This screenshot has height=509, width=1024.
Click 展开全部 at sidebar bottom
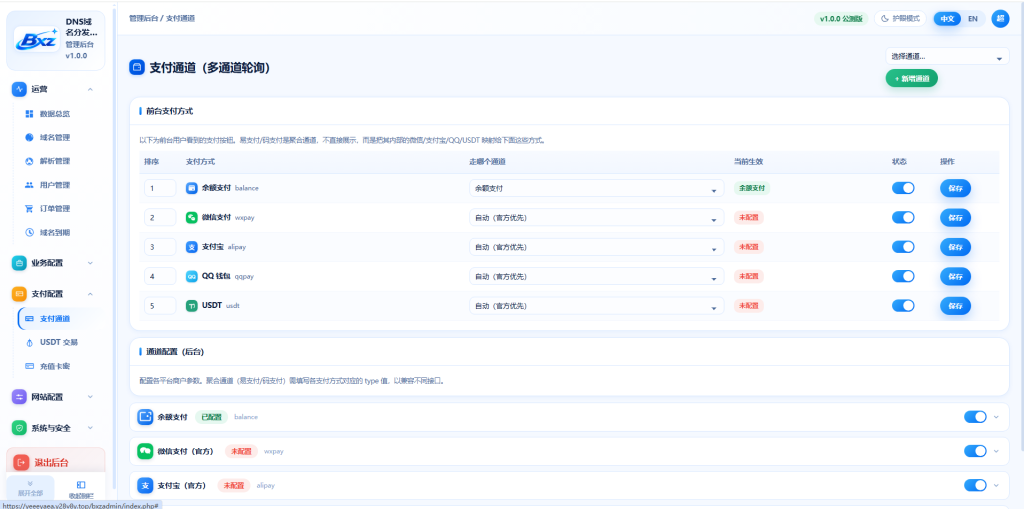(x=30, y=489)
